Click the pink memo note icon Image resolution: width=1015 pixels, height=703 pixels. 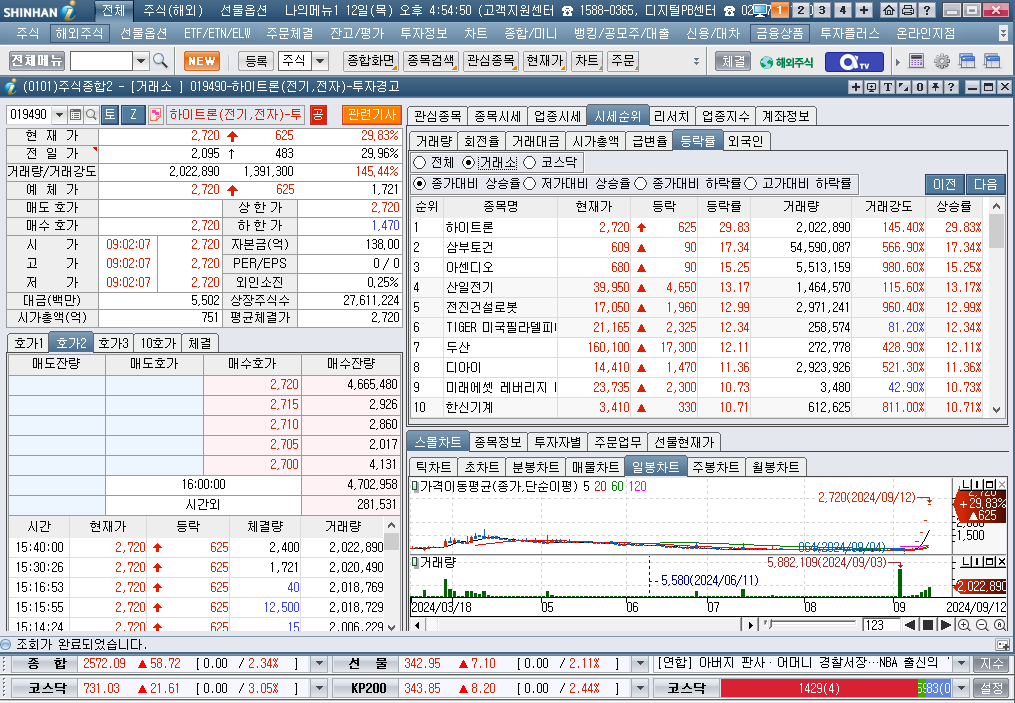tap(155, 115)
